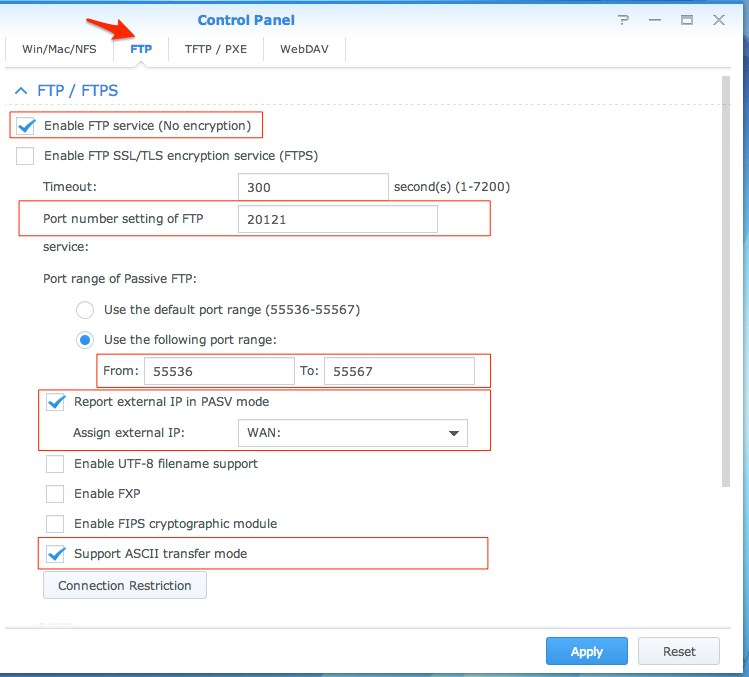This screenshot has width=749, height=677.
Task: Switch to the WebDAV tab
Action: [x=304, y=48]
